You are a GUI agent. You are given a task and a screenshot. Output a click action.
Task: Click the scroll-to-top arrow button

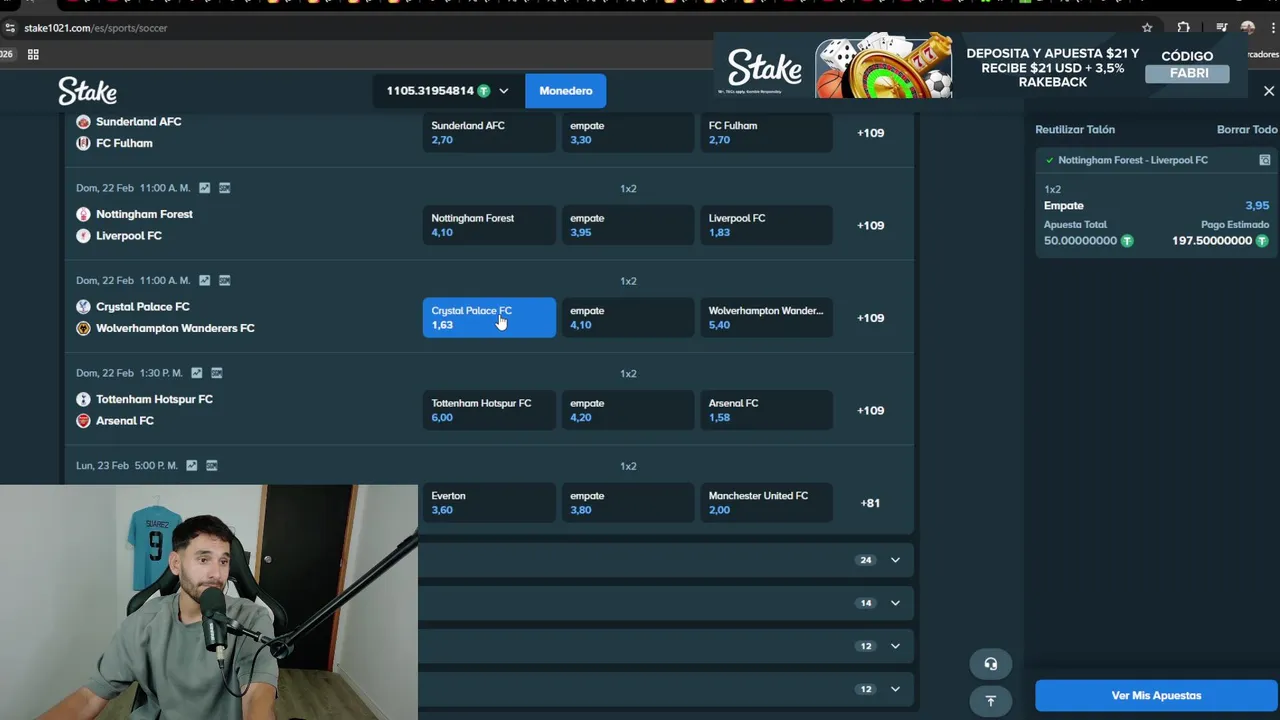click(x=990, y=701)
